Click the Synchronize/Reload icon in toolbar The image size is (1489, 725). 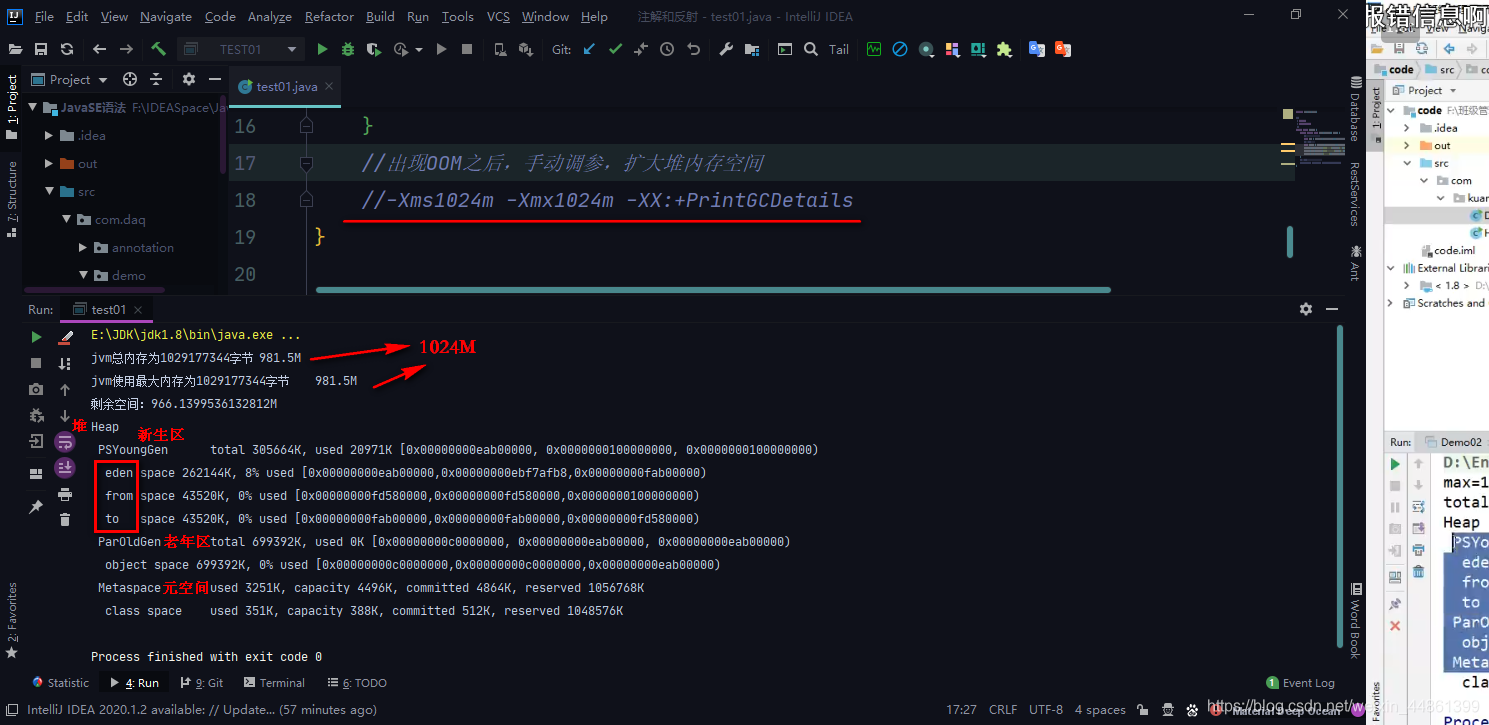pyautogui.click(x=67, y=49)
